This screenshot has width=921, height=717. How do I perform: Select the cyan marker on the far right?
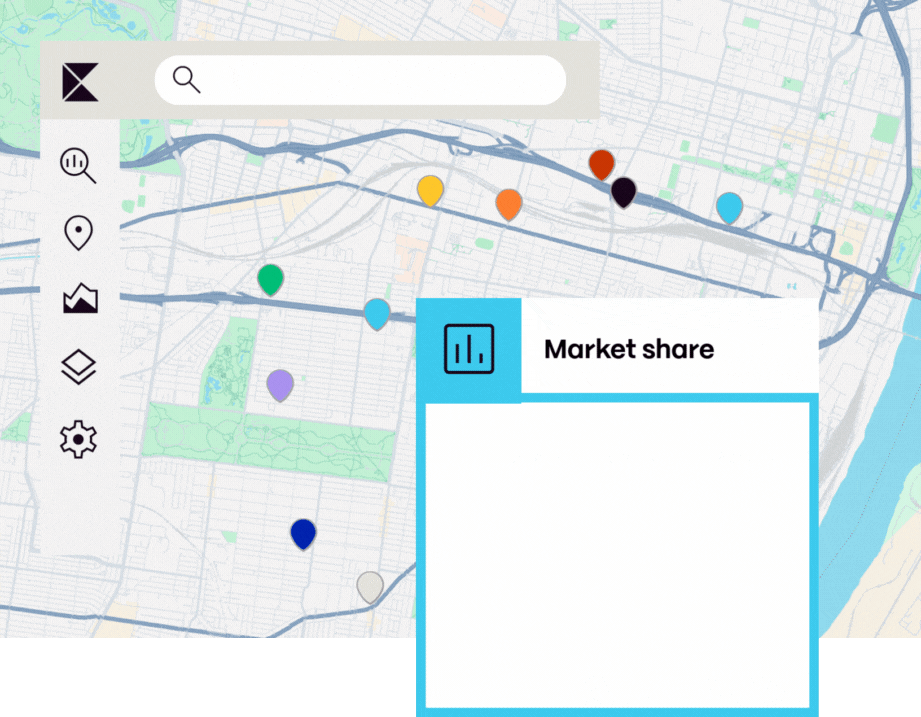pyautogui.click(x=730, y=207)
